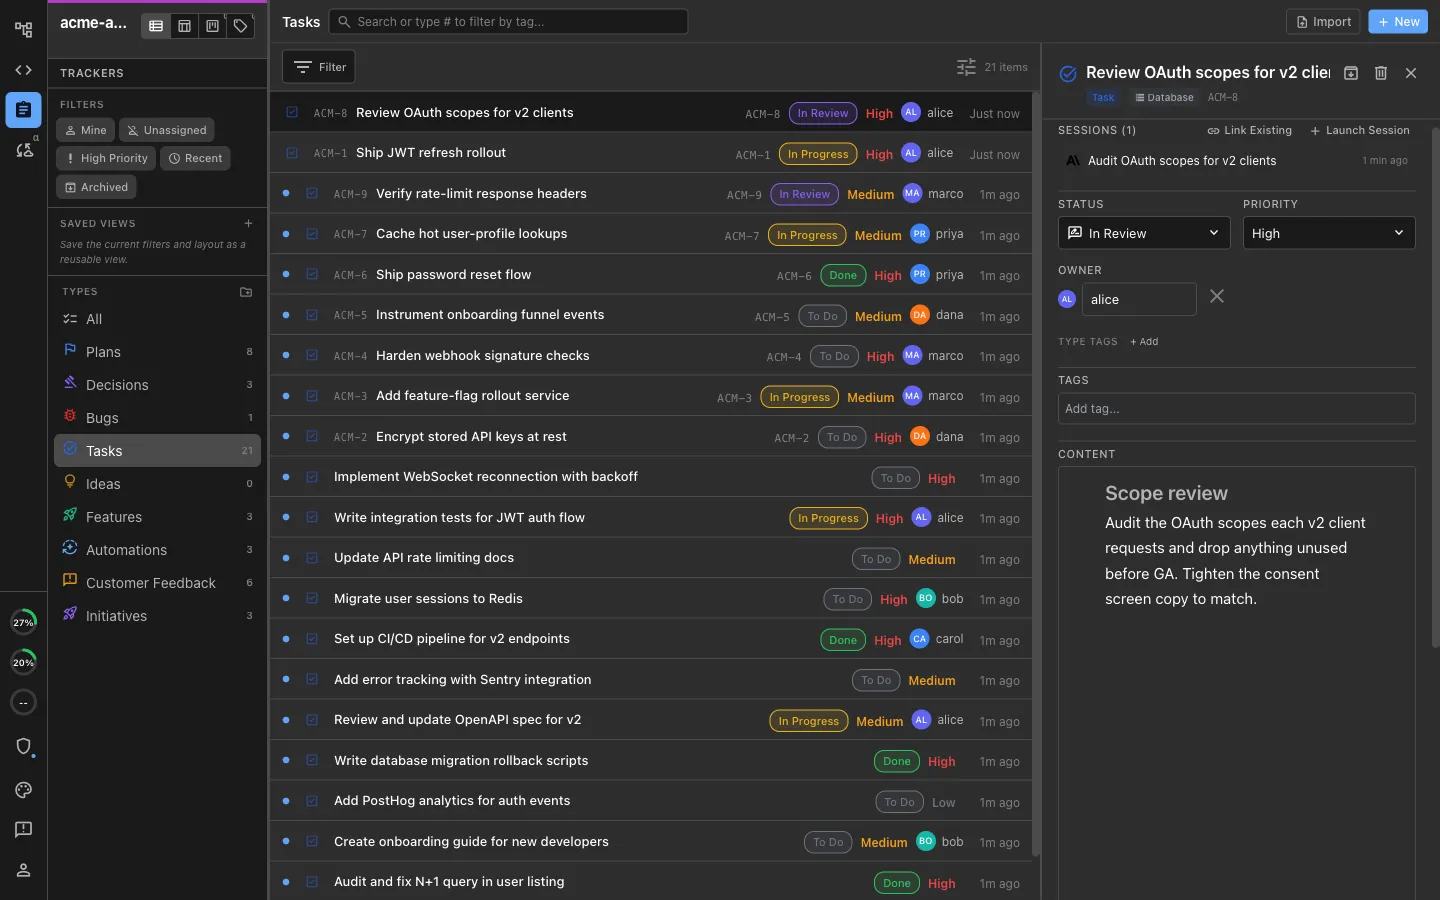The height and width of the screenshot is (900, 1440).
Task: Open the workspace tree icon in left rail
Action: point(23,30)
